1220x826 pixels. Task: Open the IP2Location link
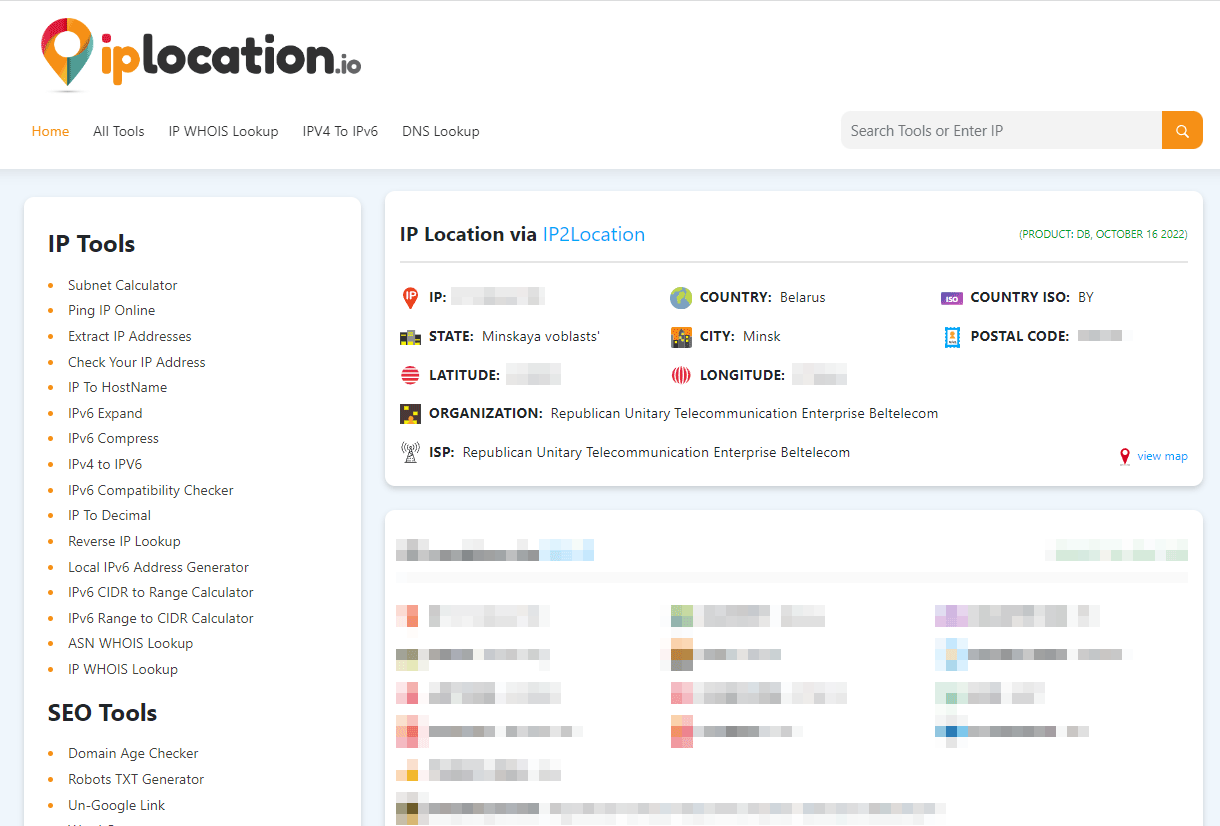(x=594, y=234)
